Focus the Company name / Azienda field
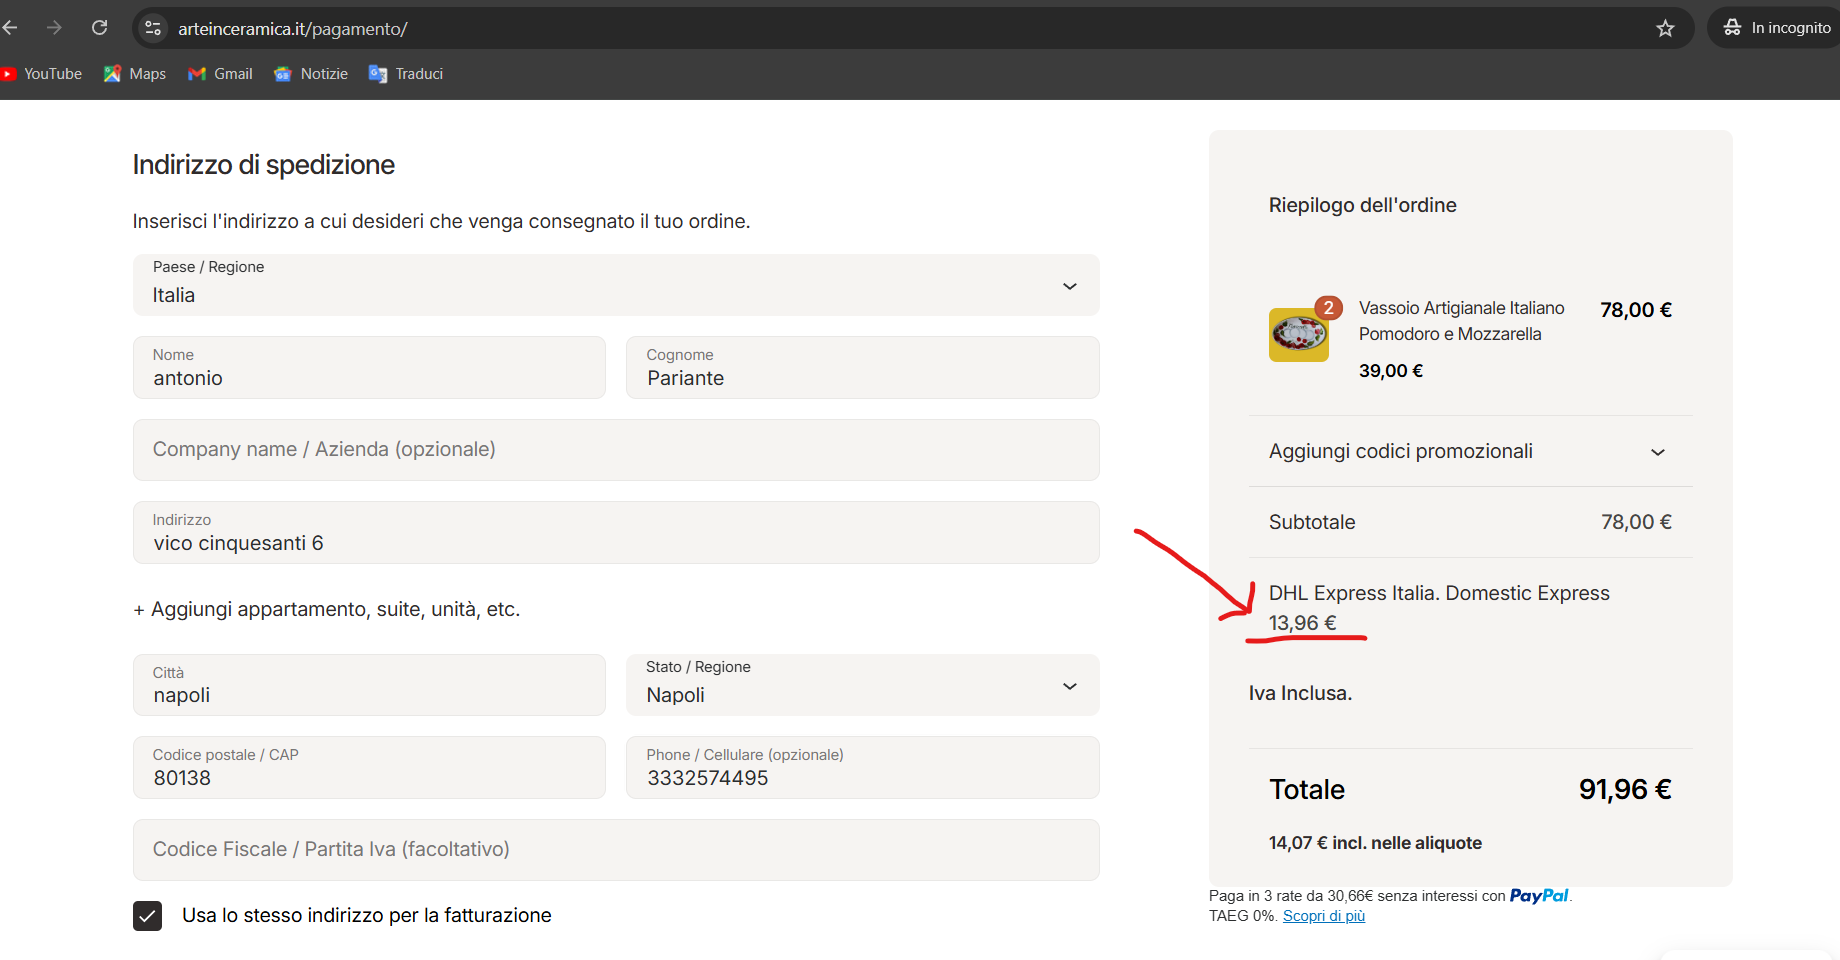1840x960 pixels. pyautogui.click(x=616, y=450)
